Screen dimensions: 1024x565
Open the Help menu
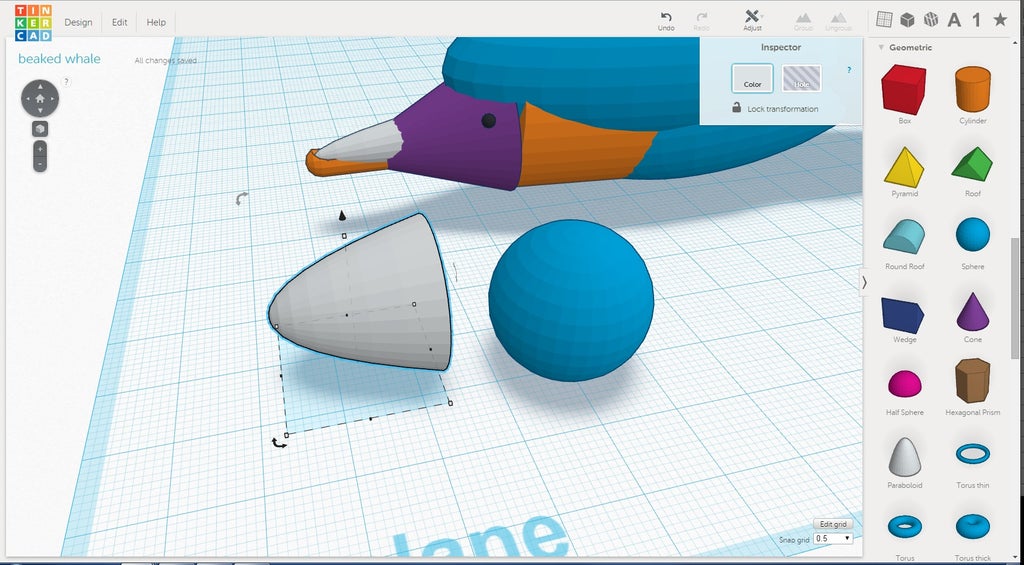[x=156, y=22]
